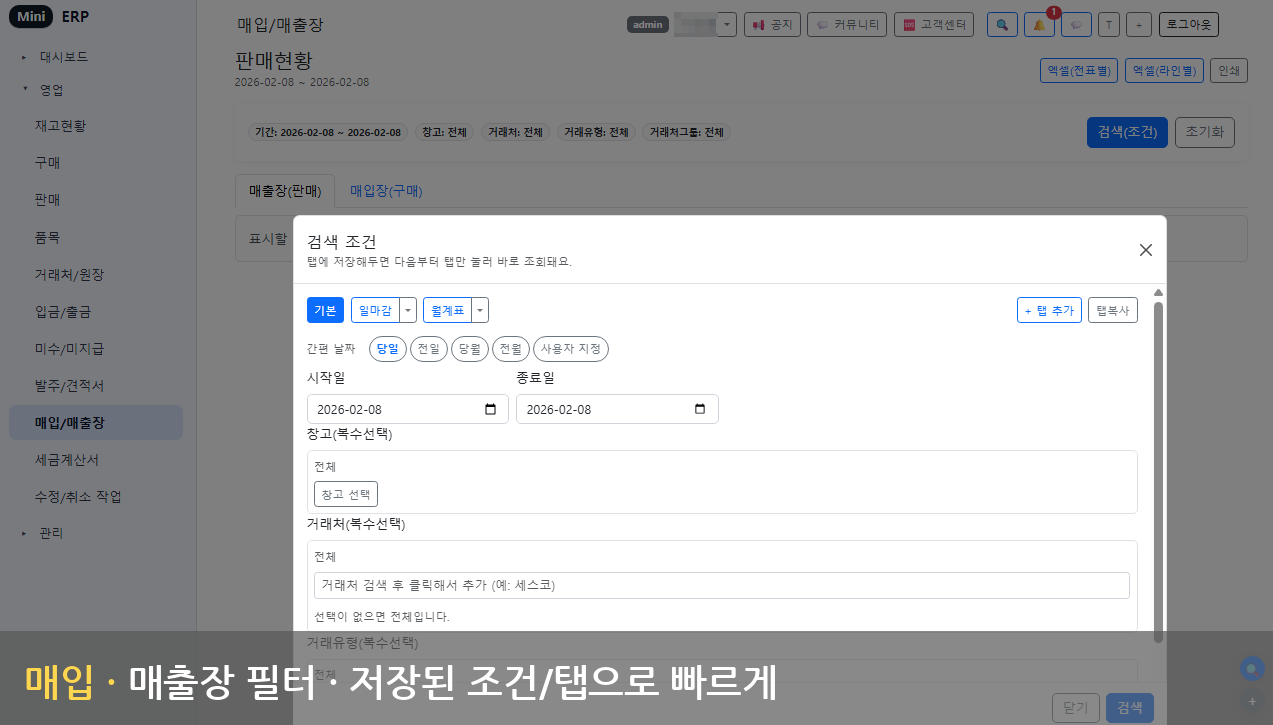
Task: Open the 일마감 tab dropdown arrow
Action: 408,310
